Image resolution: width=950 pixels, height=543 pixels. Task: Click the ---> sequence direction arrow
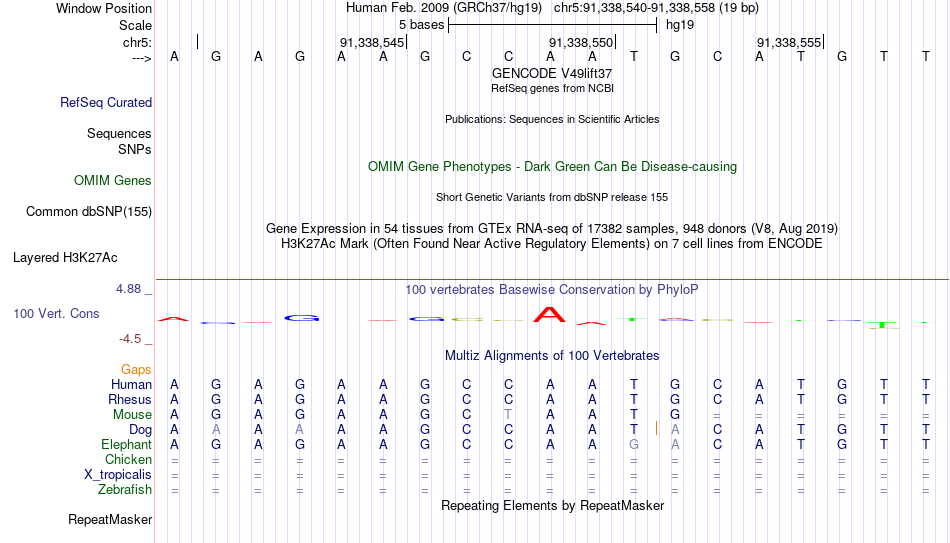(142, 58)
